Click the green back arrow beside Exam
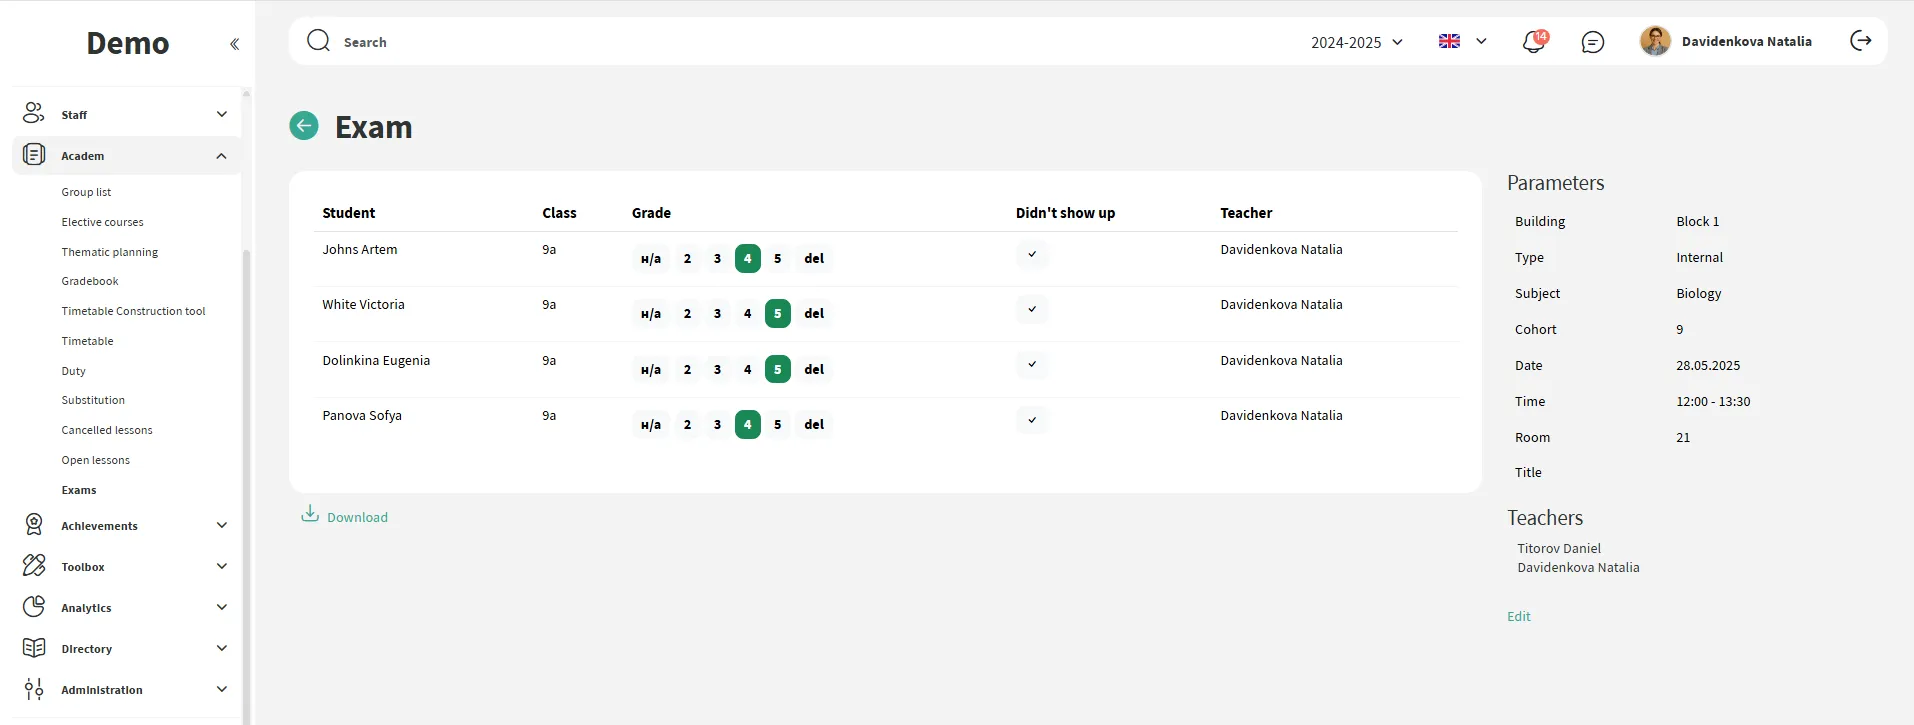 pyautogui.click(x=304, y=126)
